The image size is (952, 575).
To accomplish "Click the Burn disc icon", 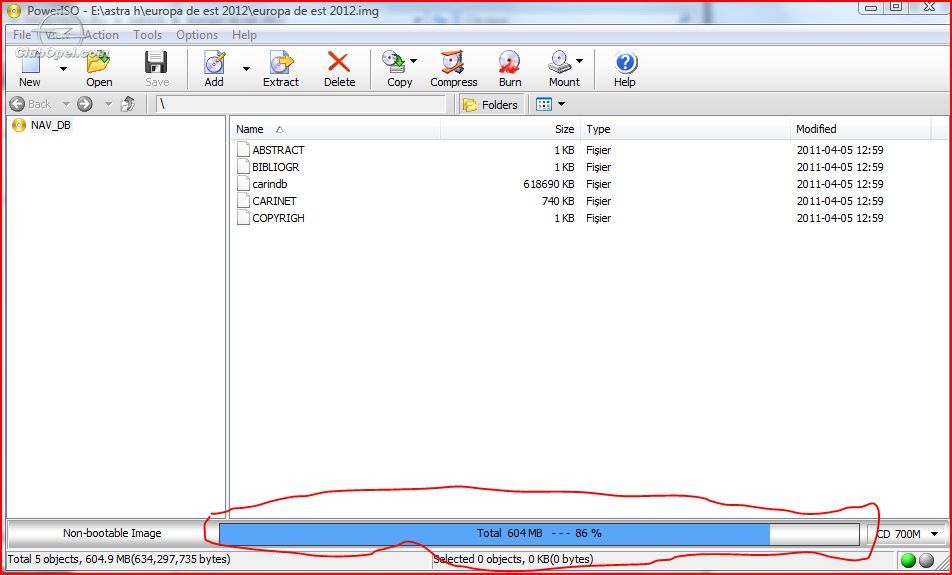I will pos(509,63).
